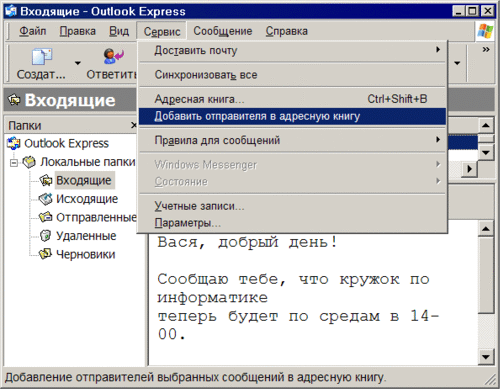Image resolution: width=500 pixels, height=389 pixels.
Task: Select the Отправленные folder
Action: click(96, 217)
